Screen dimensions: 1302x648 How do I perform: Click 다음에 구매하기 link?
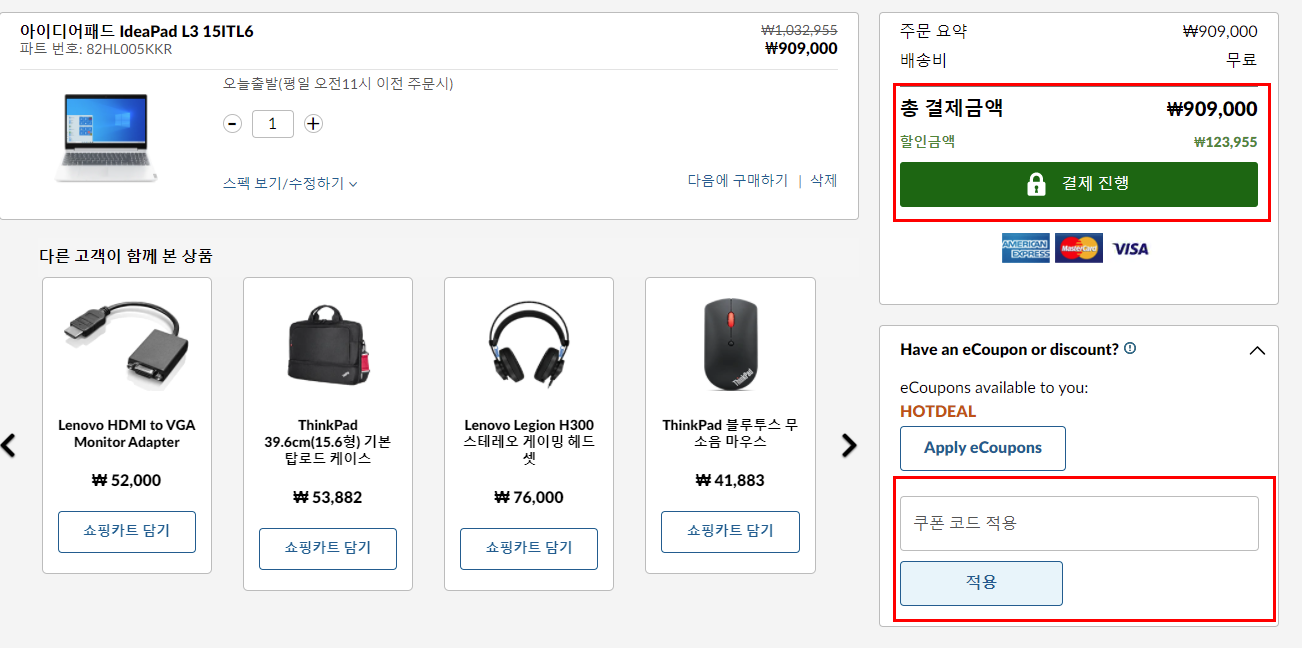coord(737,181)
